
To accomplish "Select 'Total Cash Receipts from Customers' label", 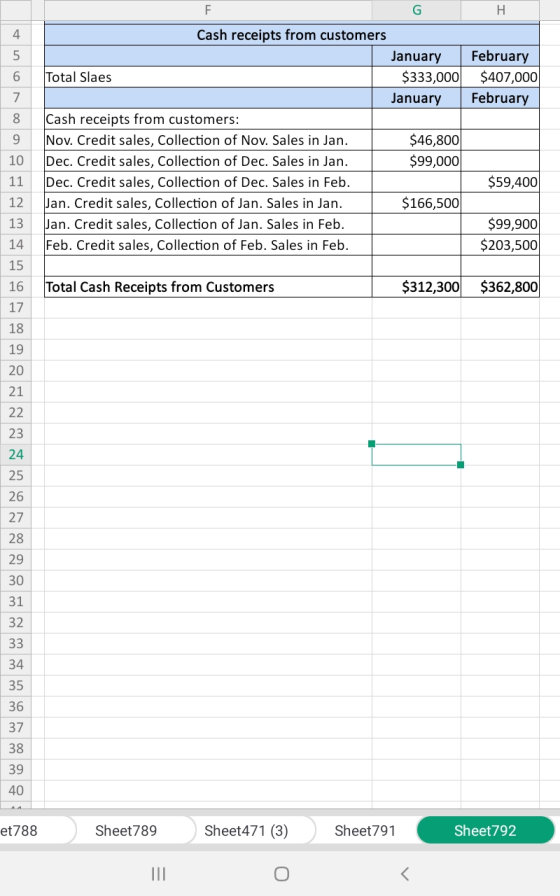I will 208,287.
